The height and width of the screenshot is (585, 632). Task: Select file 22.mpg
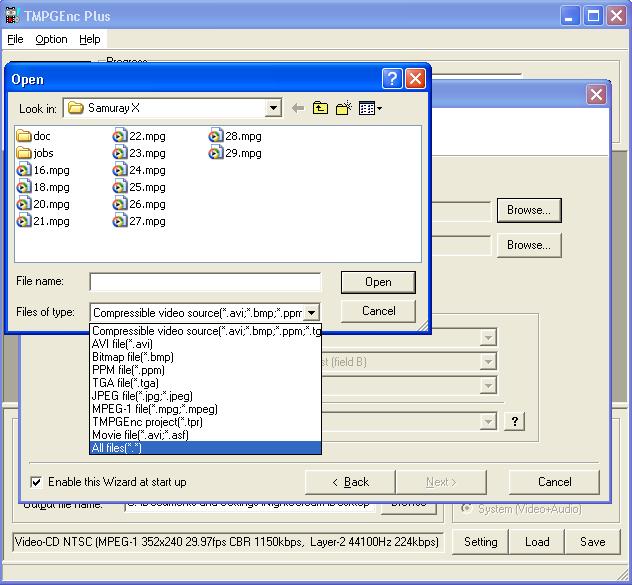point(139,136)
